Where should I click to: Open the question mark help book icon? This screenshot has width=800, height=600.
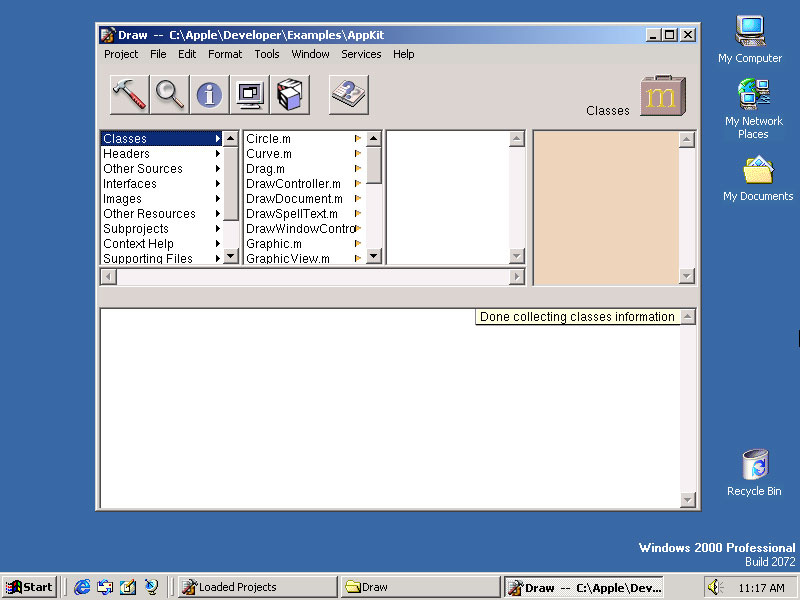pos(348,95)
